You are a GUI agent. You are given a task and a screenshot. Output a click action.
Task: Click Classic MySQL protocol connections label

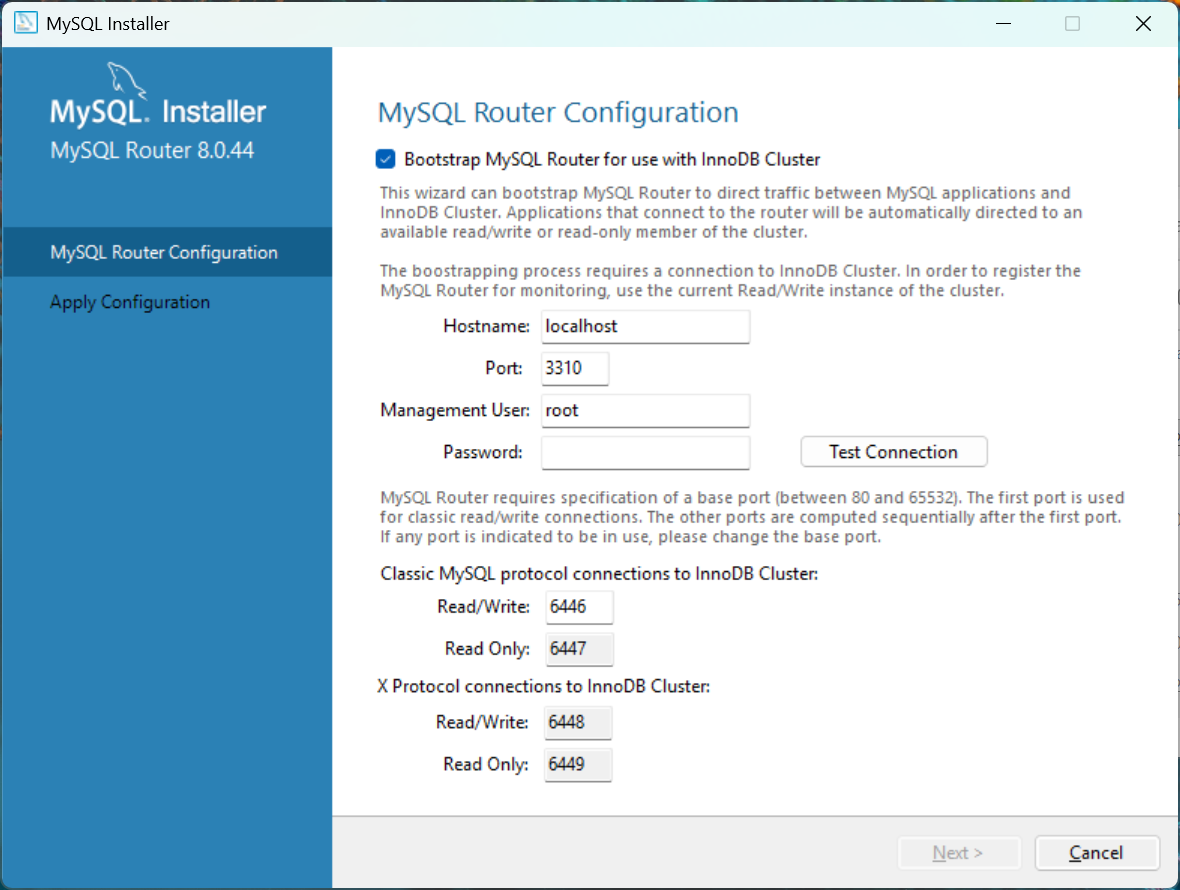(x=599, y=574)
